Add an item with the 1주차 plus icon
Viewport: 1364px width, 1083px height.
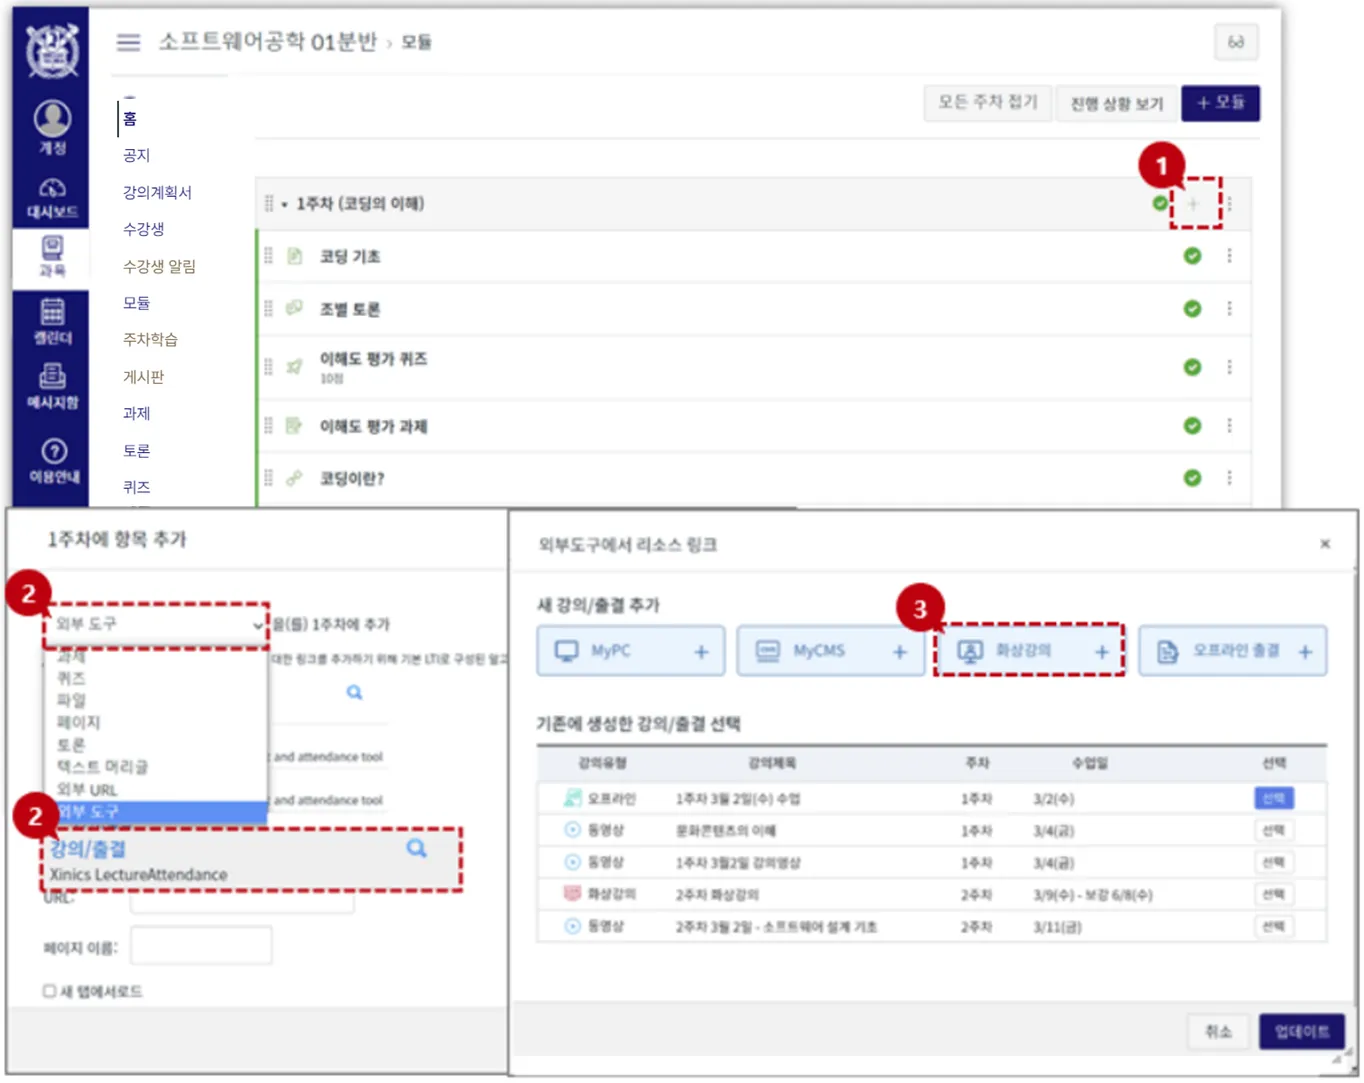pos(1193,204)
